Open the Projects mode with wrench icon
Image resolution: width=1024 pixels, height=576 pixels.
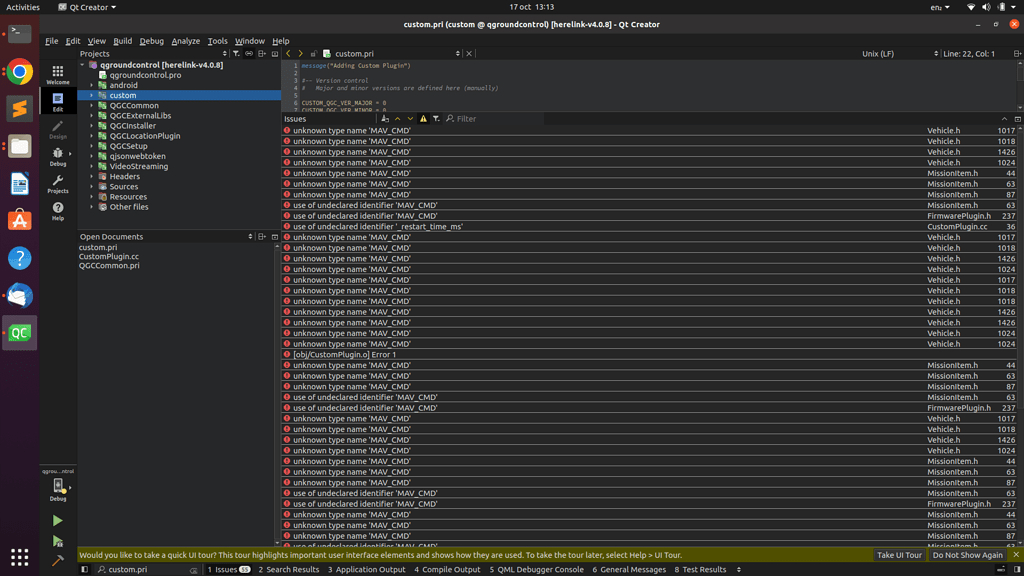pyautogui.click(x=58, y=184)
